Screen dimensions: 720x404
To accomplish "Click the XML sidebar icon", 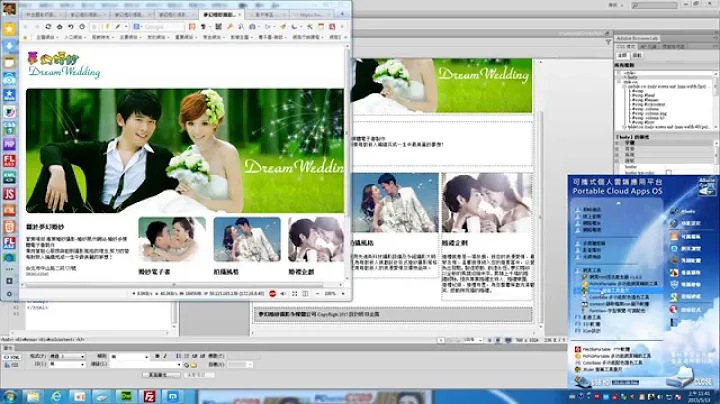I will click(9, 177).
